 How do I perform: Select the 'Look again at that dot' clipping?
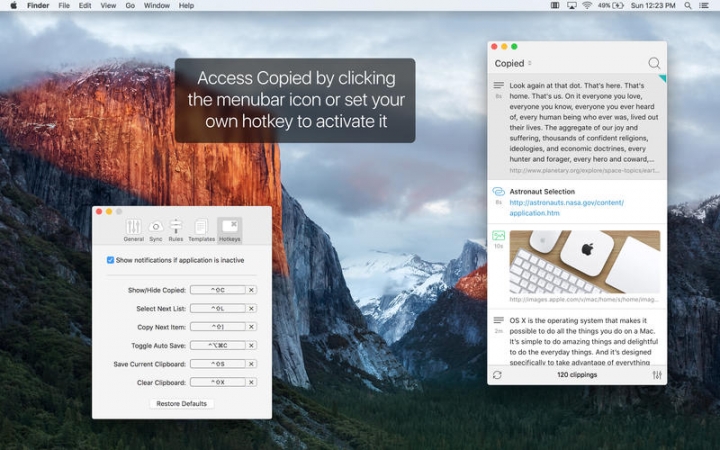577,127
